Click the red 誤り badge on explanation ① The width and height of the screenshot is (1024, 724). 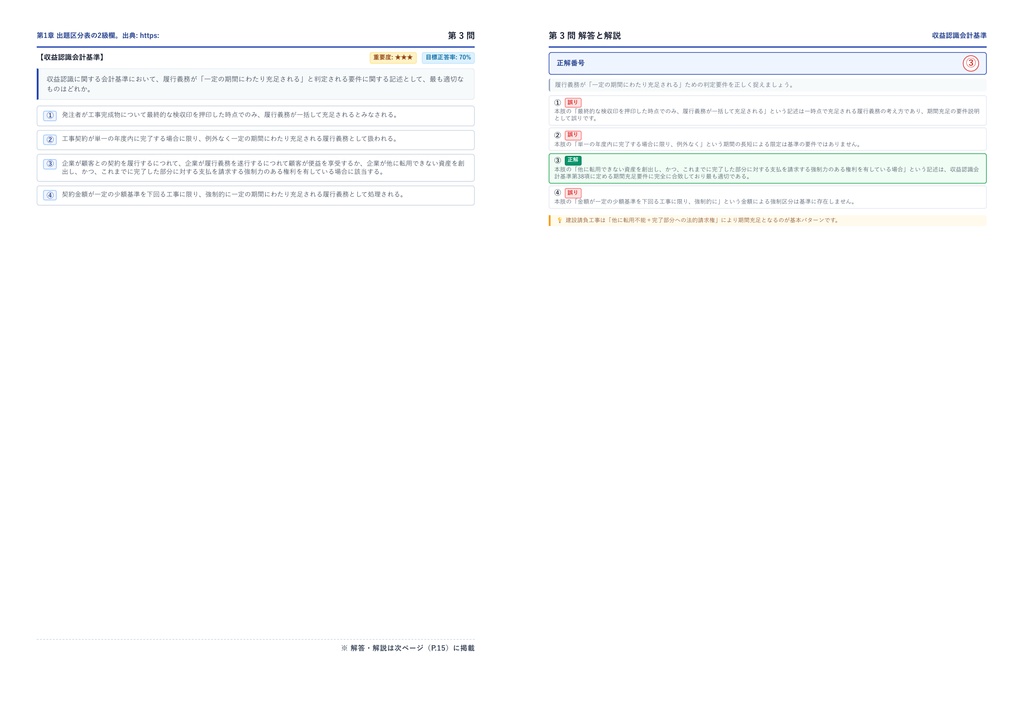click(573, 102)
